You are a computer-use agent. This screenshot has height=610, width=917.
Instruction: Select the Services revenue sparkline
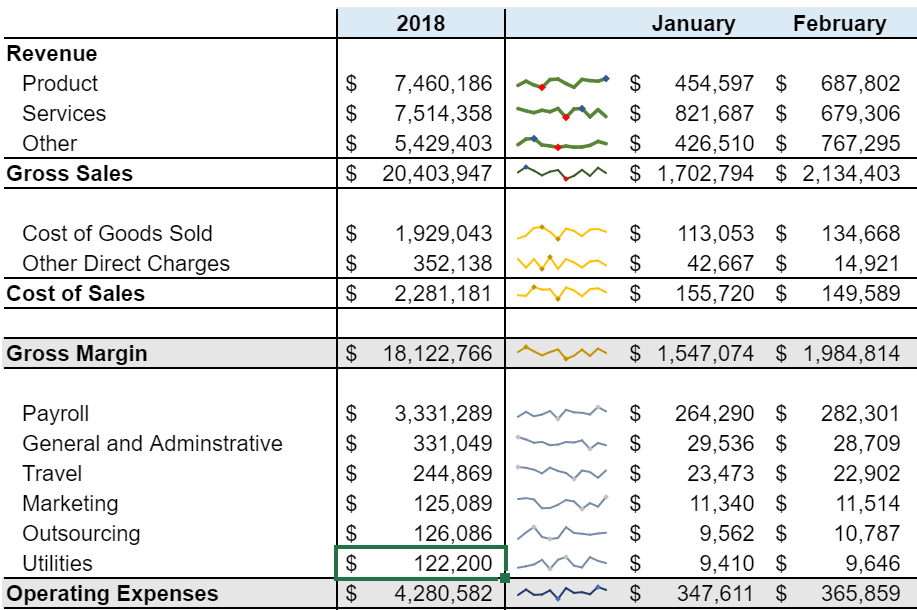point(563,113)
